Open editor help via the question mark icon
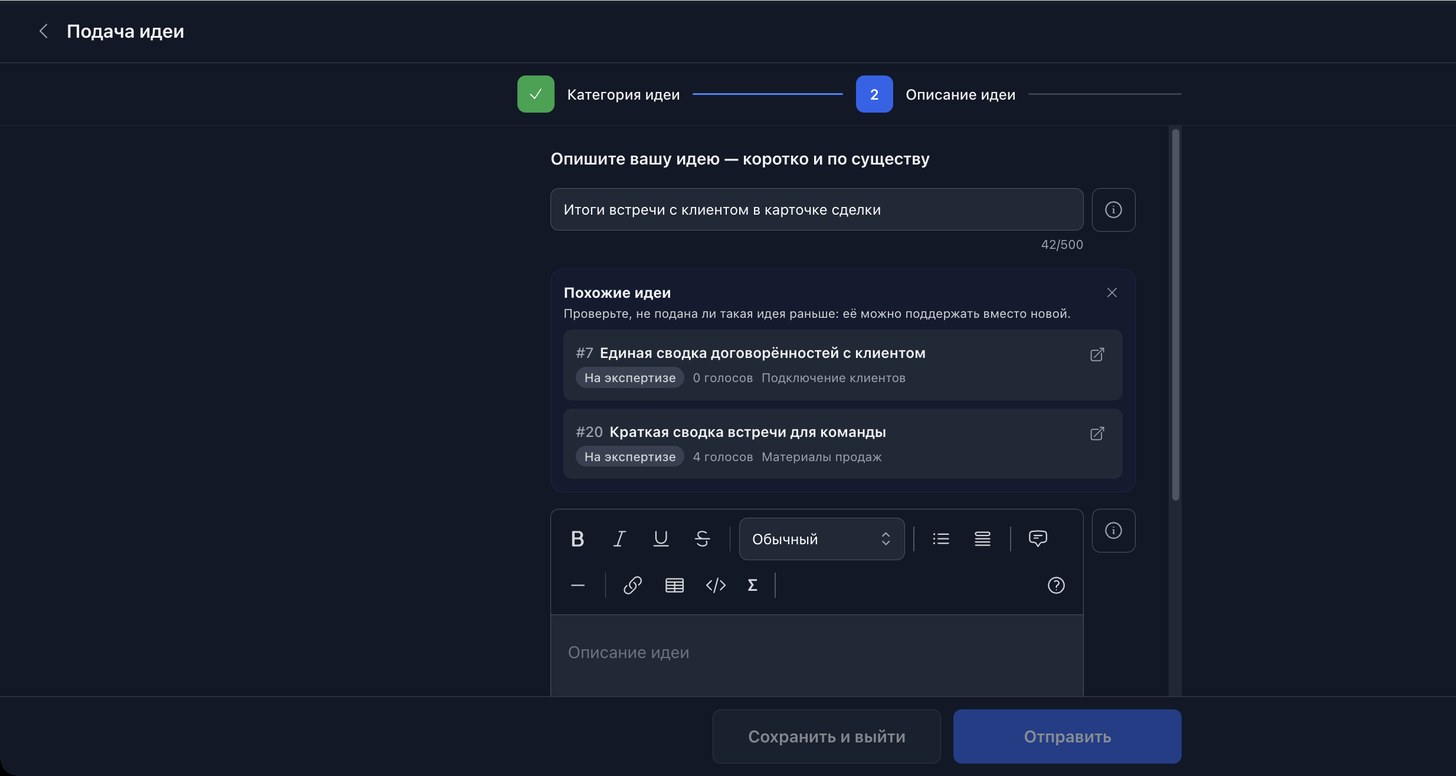Screen dimensions: 1456x776 coord(1056,586)
